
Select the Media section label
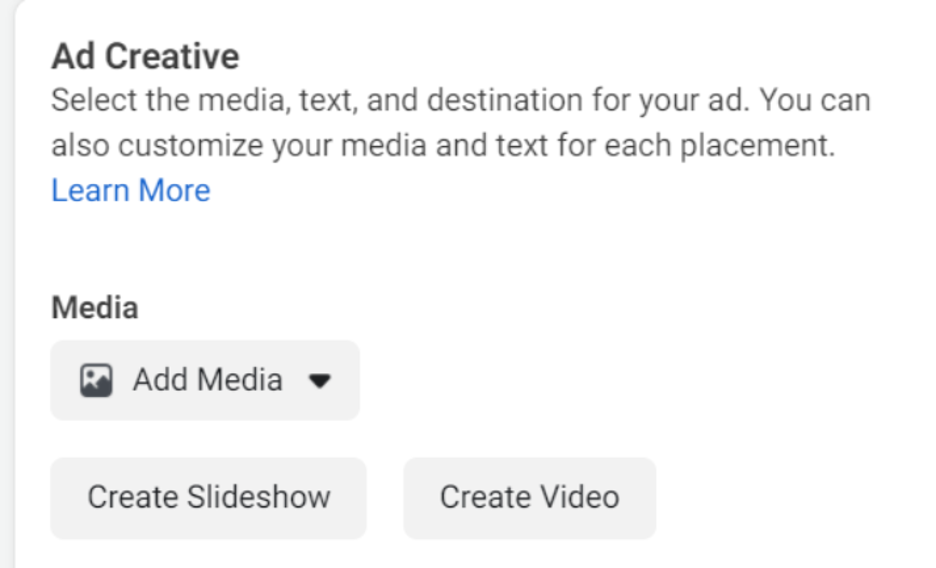(94, 307)
